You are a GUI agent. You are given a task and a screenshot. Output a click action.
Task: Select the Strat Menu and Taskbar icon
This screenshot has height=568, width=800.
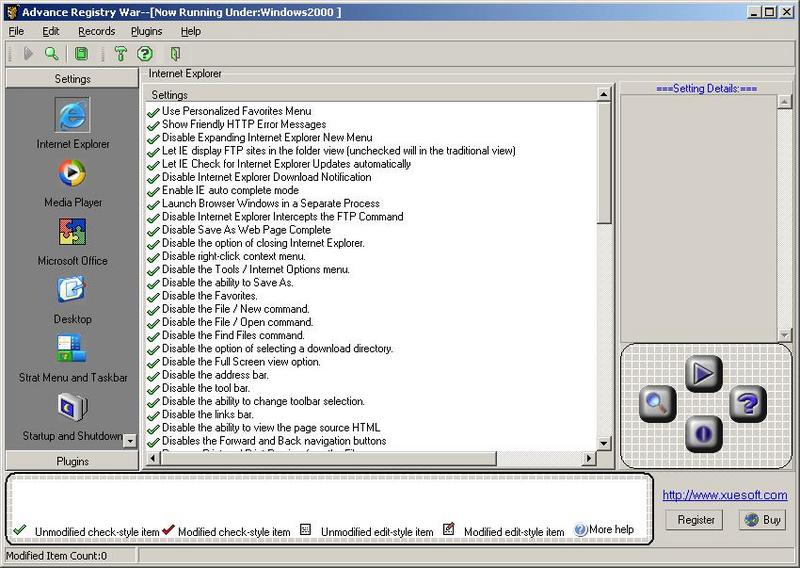click(x=71, y=348)
